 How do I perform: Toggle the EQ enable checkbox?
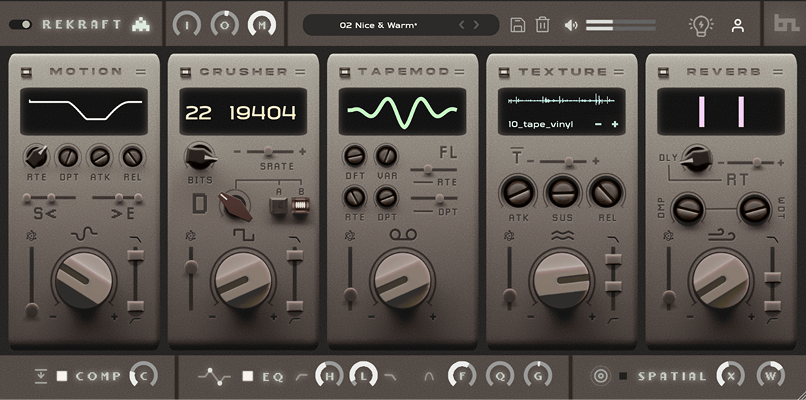point(248,376)
